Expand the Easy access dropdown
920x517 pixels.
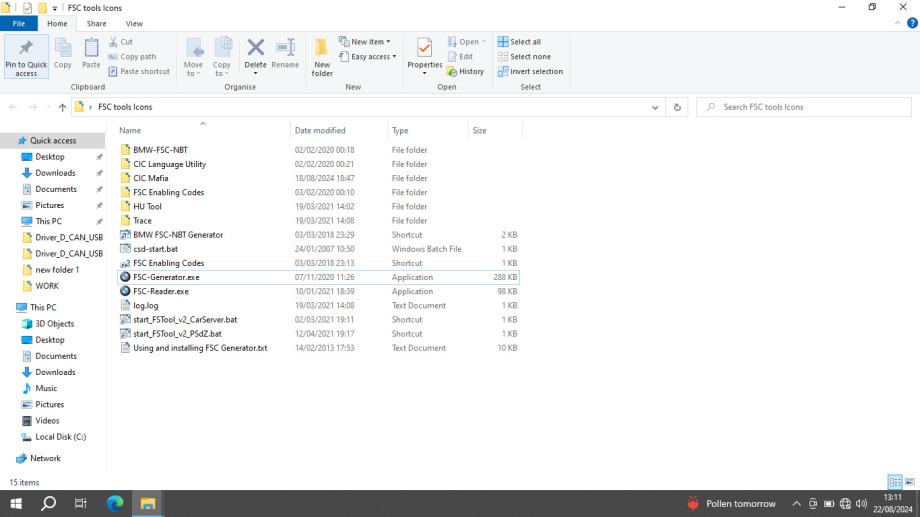368,56
